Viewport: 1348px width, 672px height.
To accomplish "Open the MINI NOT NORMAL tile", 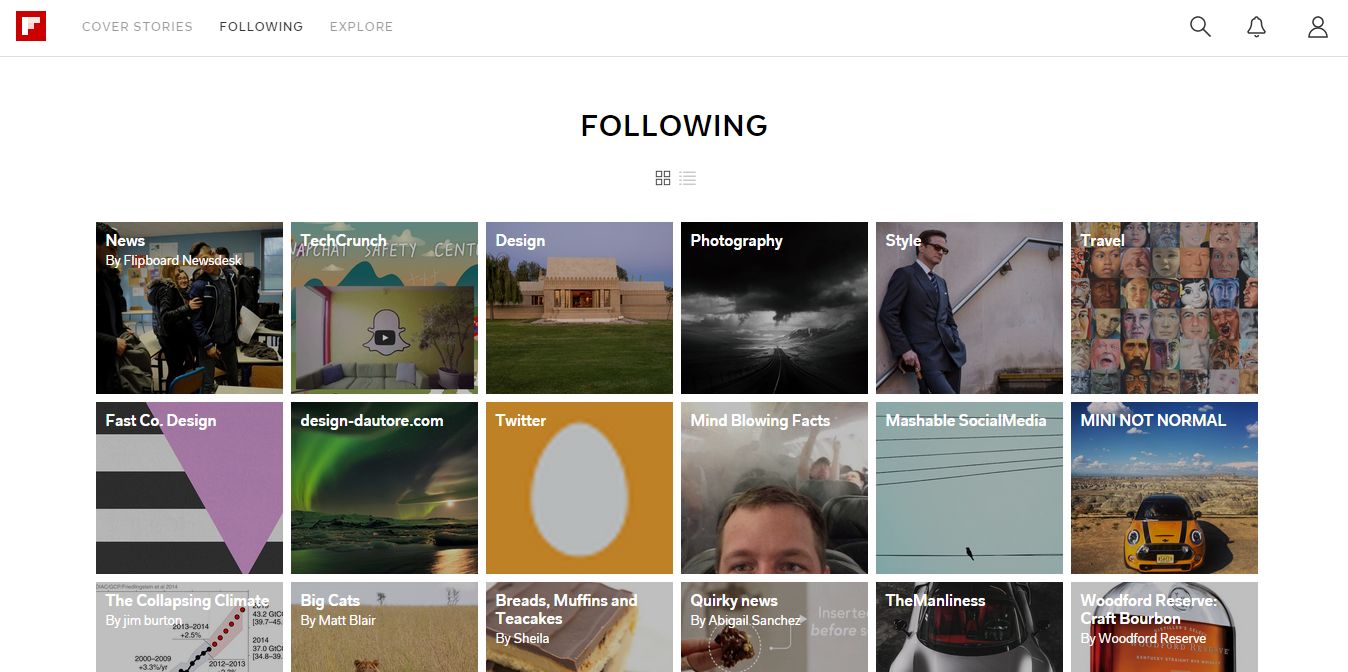I will [x=1164, y=488].
